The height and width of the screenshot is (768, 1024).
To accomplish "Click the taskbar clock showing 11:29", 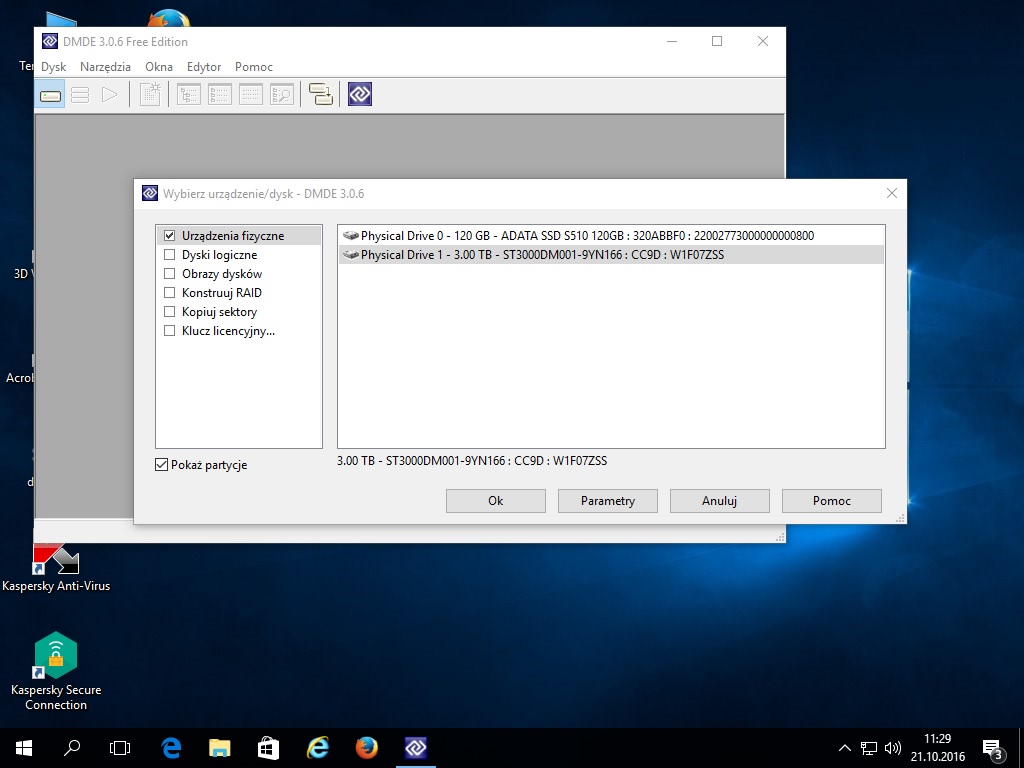I will [x=938, y=748].
